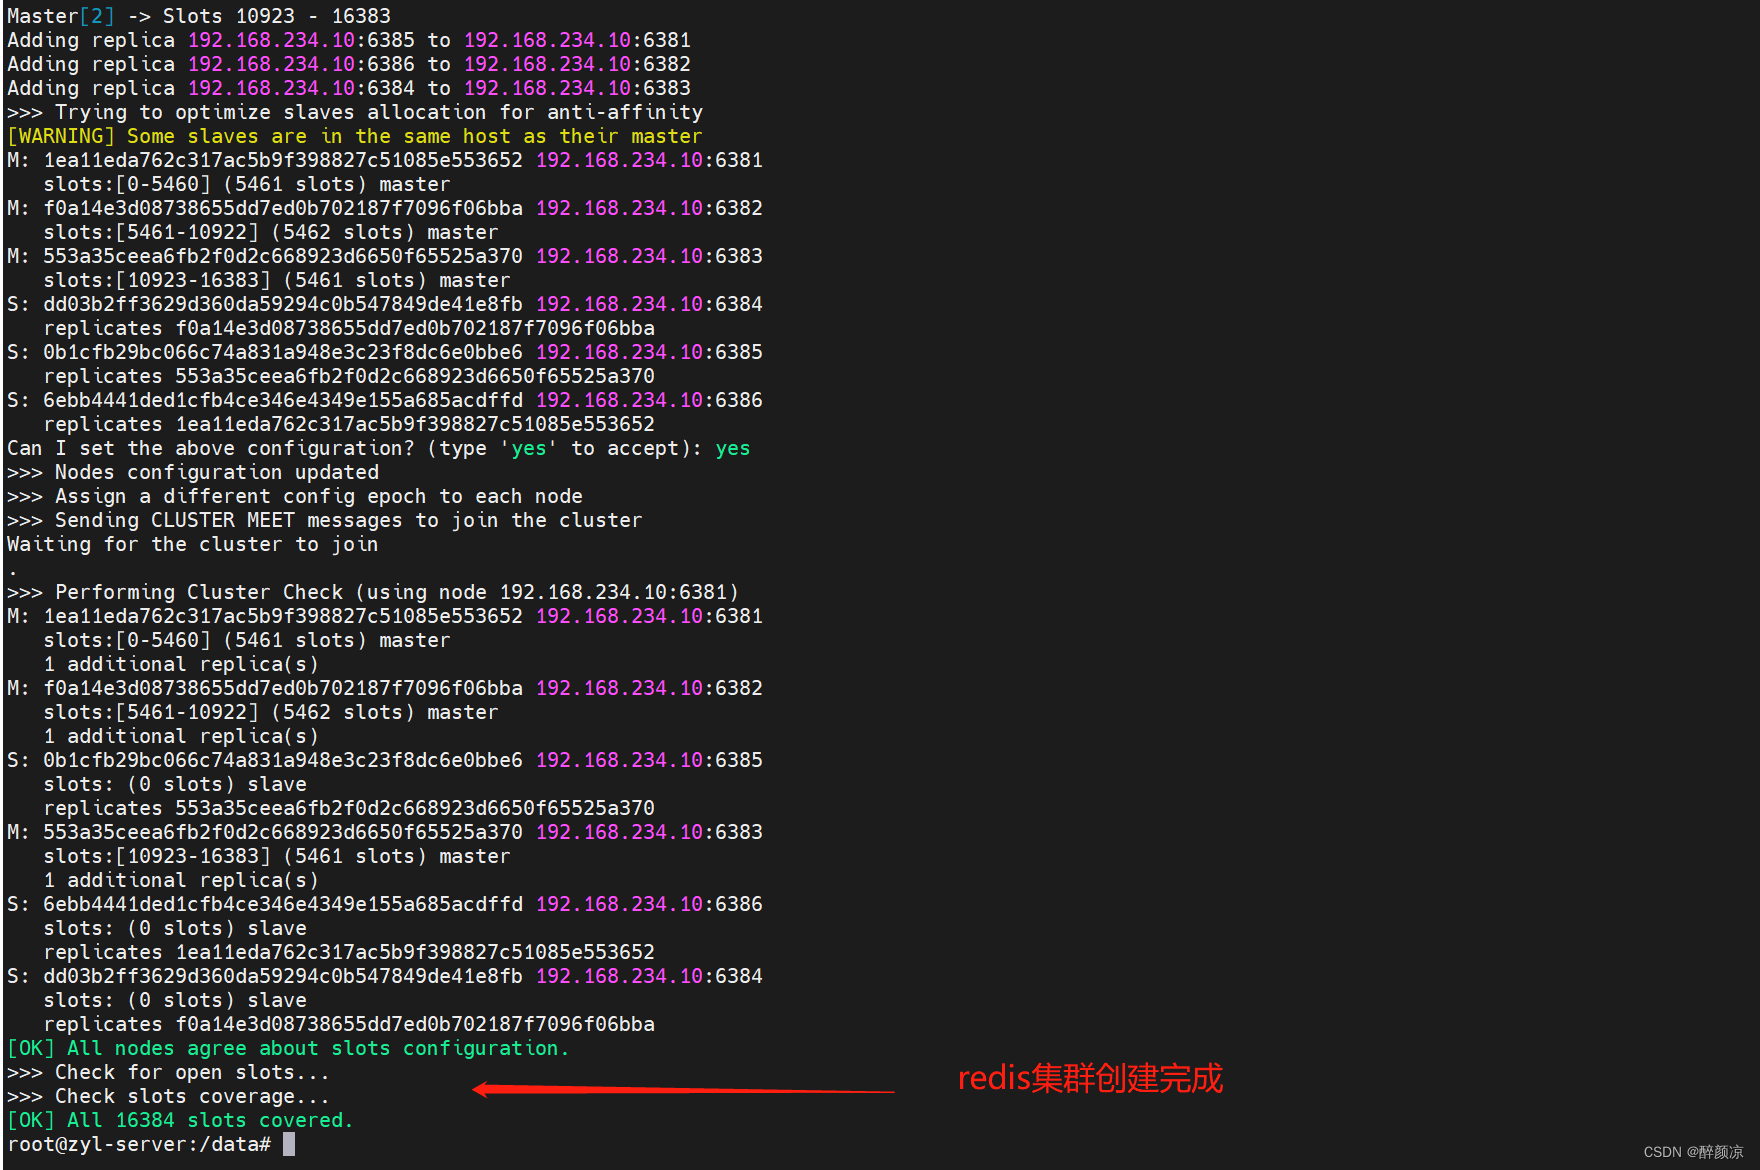This screenshot has width=1760, height=1170.
Task: Click the yellow [WARNING] same host line
Action: [x=355, y=136]
